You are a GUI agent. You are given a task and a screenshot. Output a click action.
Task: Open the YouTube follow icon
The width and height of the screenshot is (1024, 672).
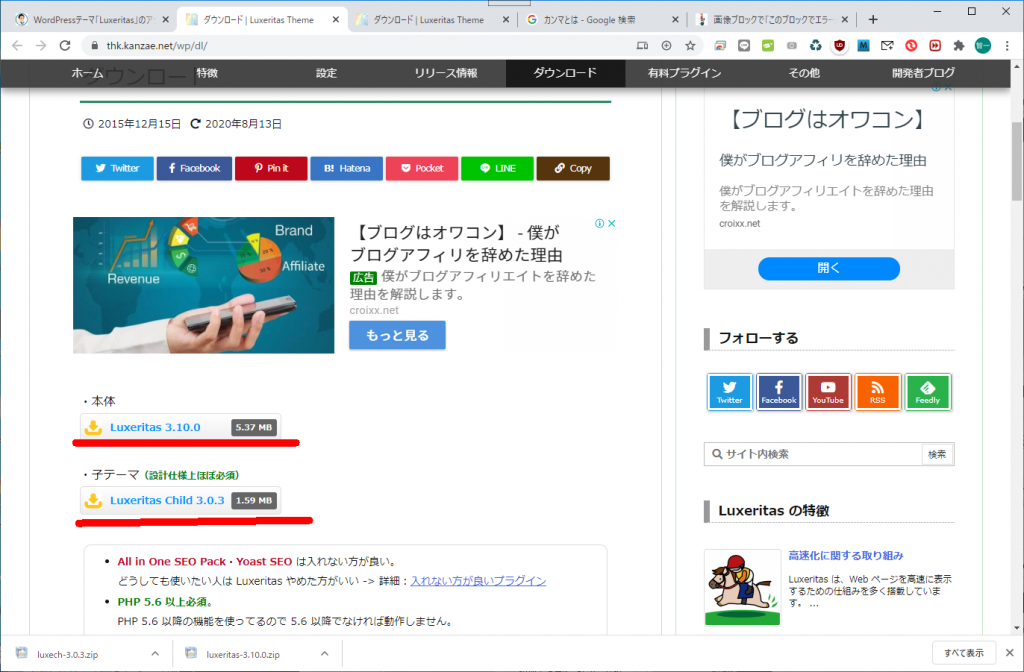pos(827,392)
